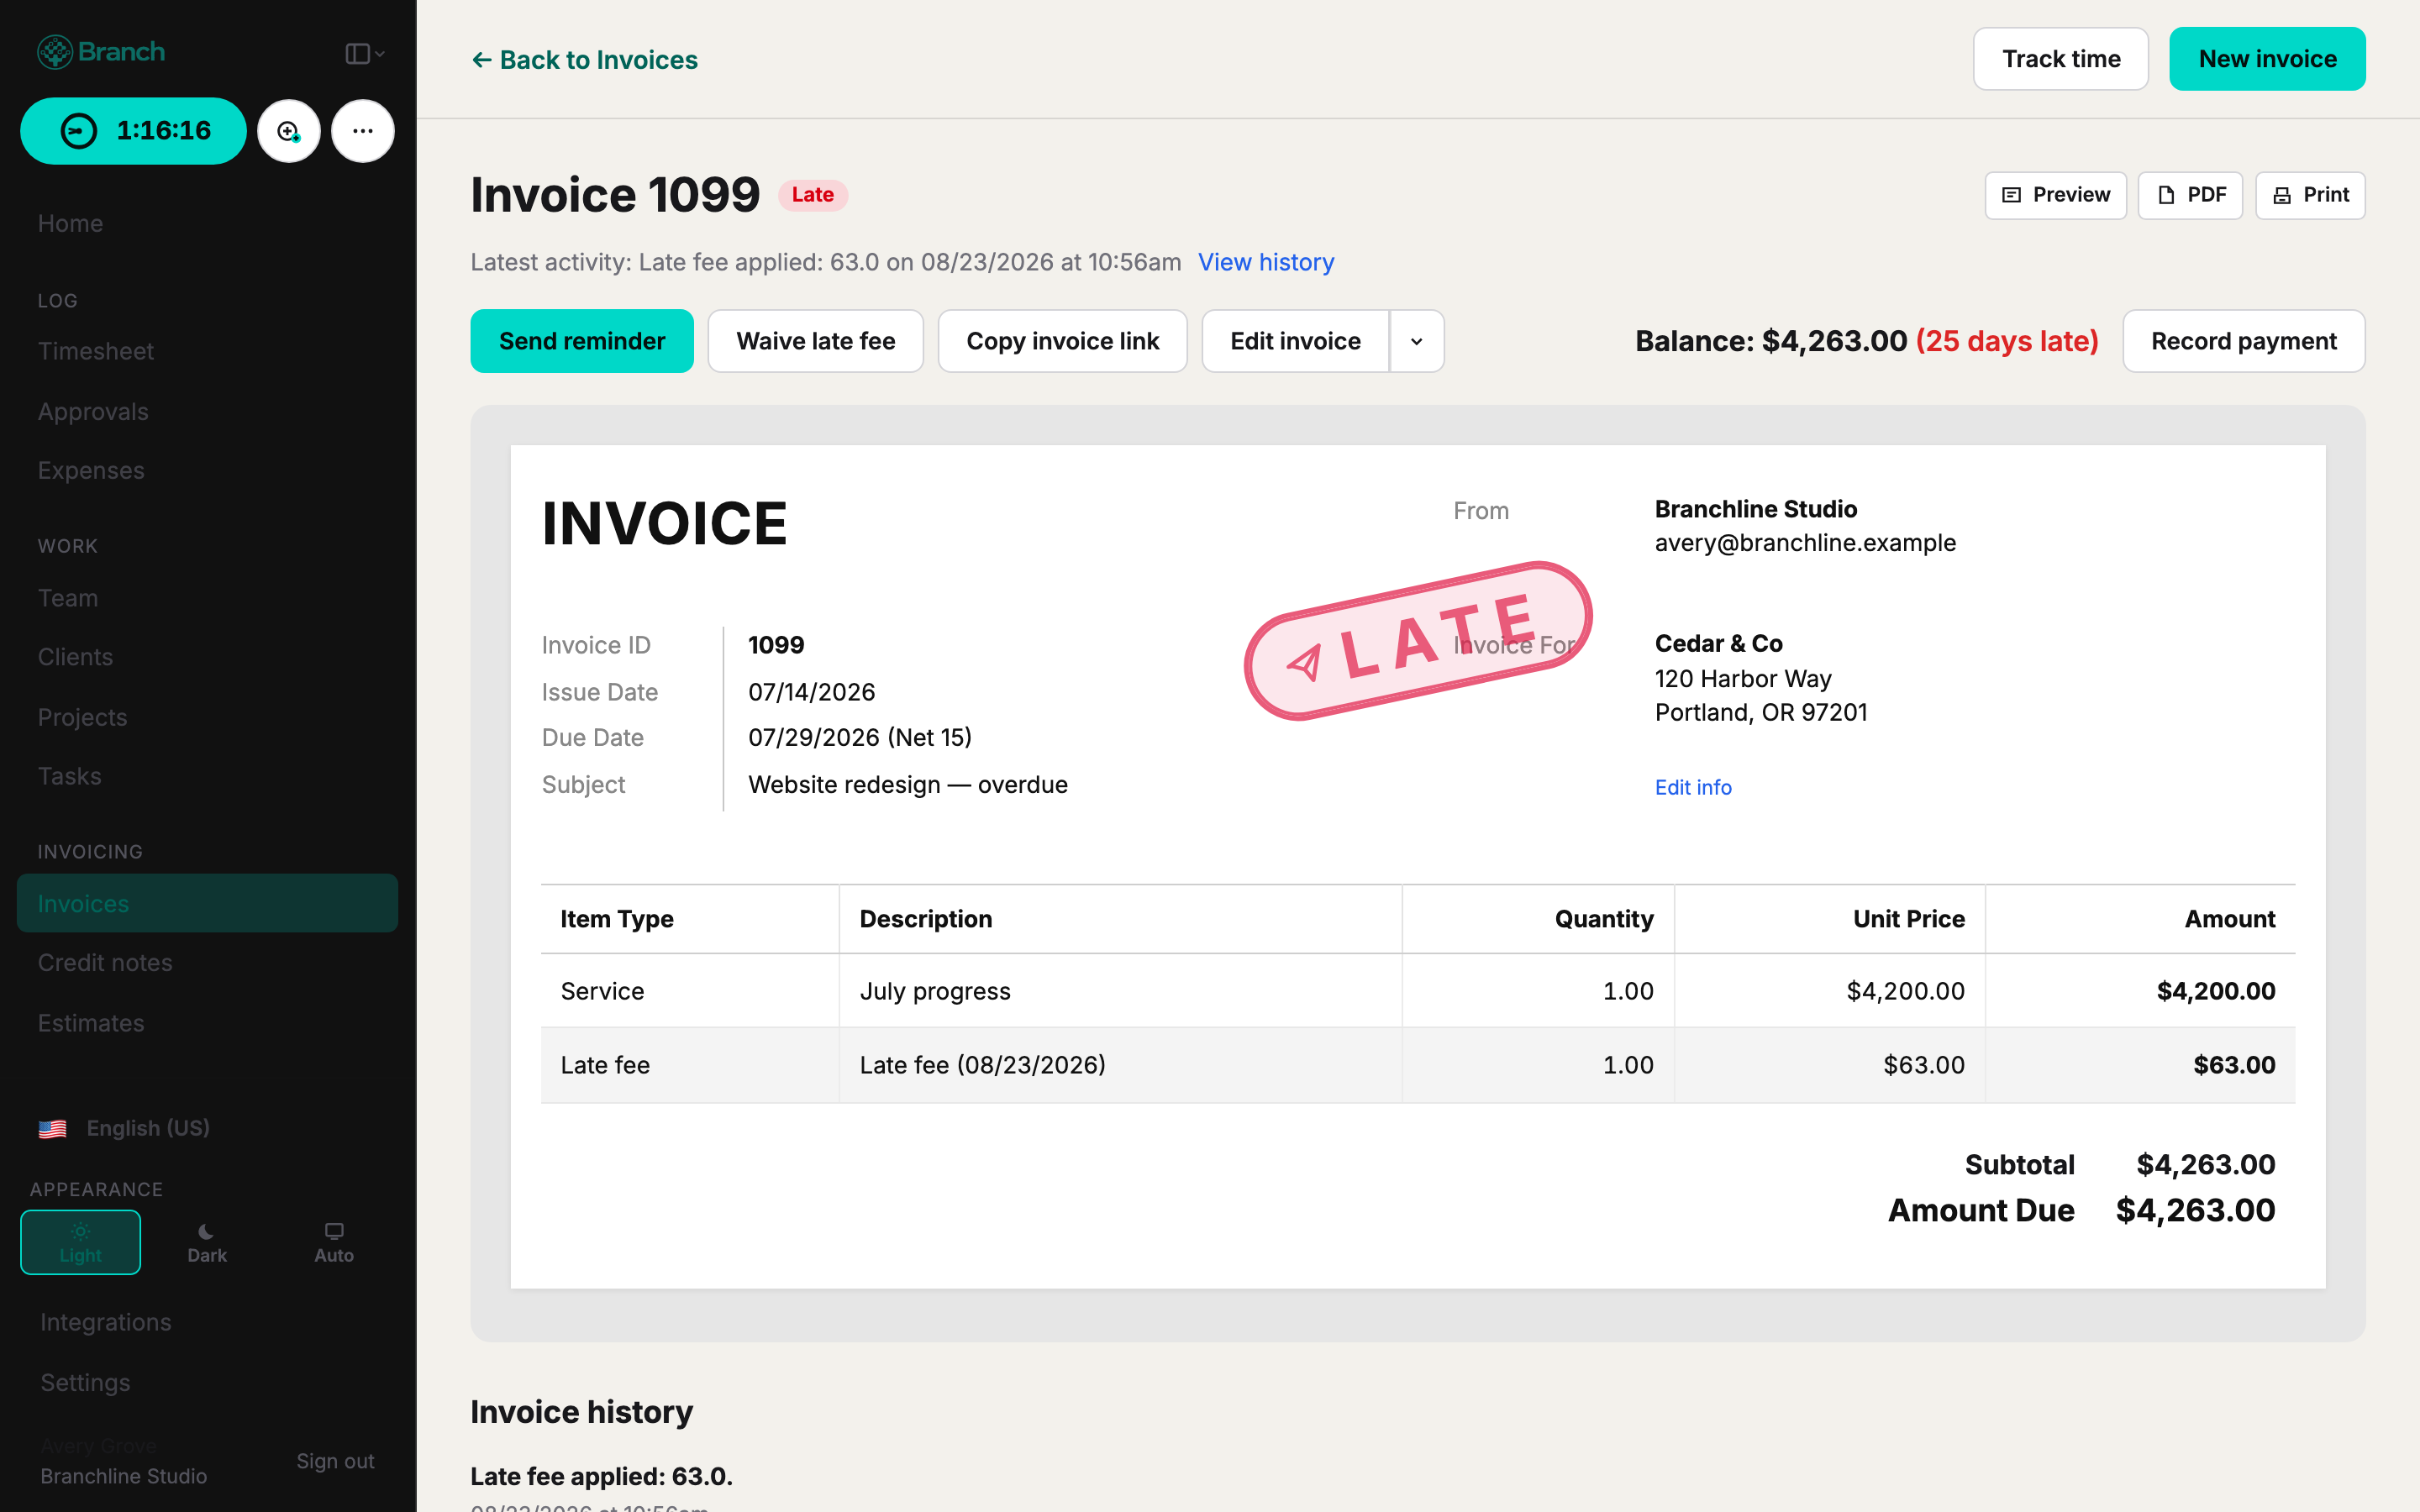The image size is (2420, 1512).
Task: Click Edit invoice
Action: 1295,341
